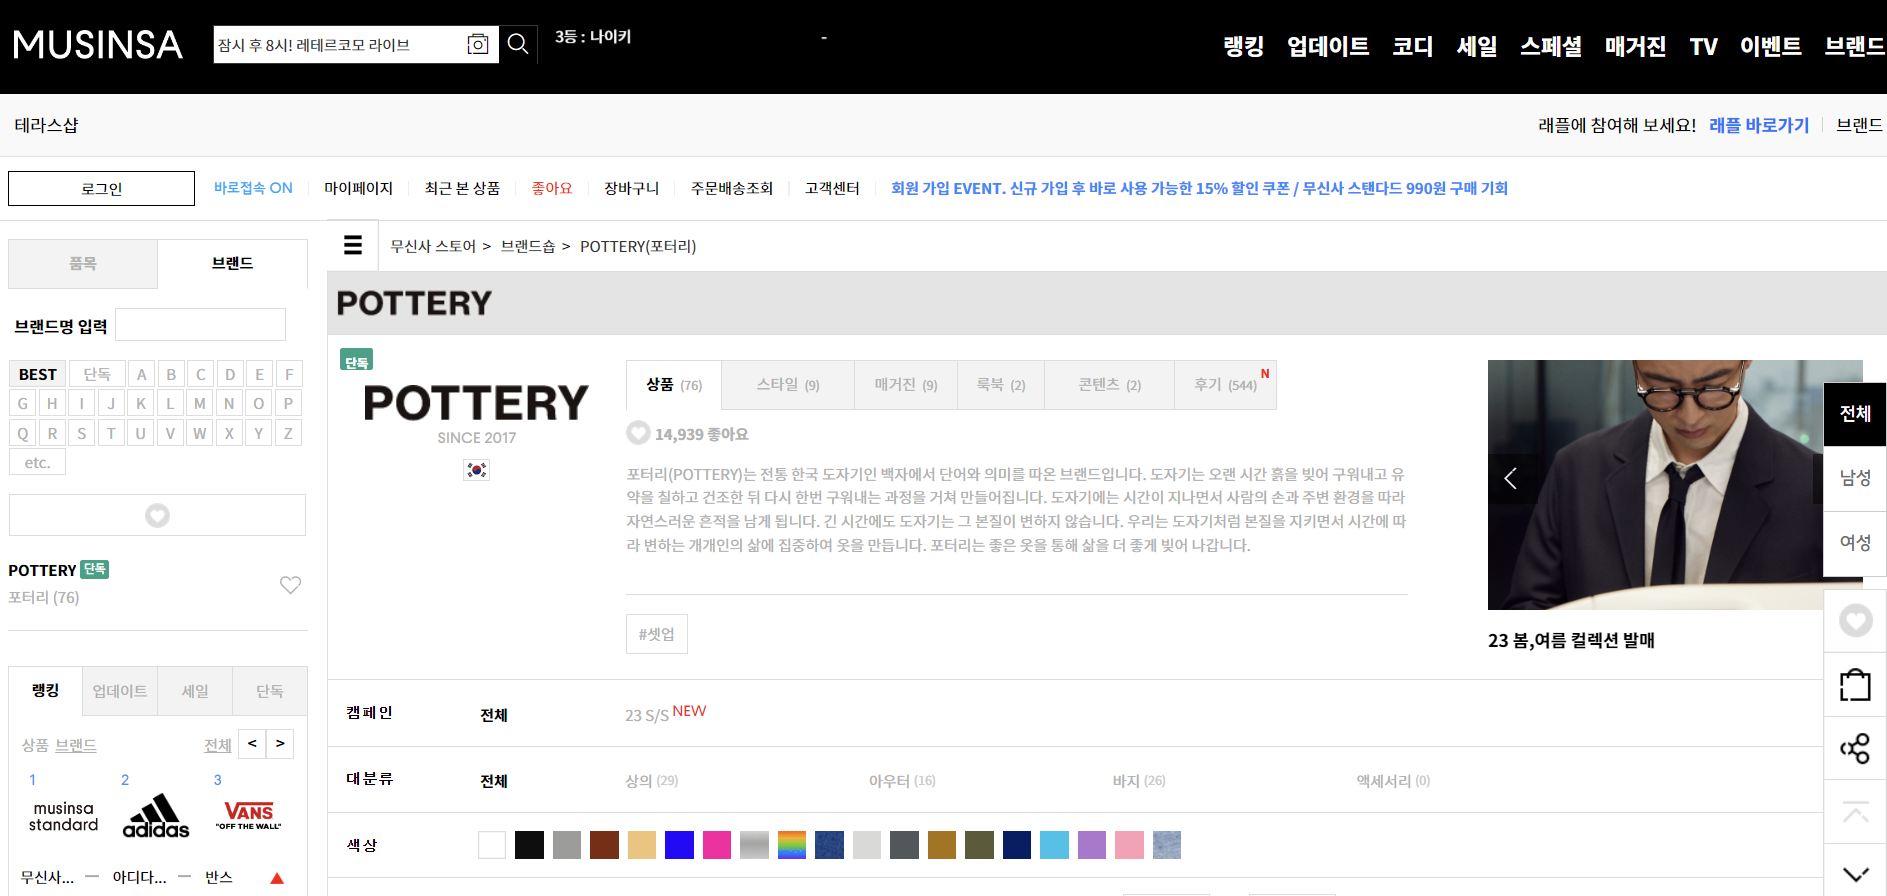Screen dimensions: 1887x896
Task: Select 단독 tab in sidebar ranking
Action: pyautogui.click(x=270, y=690)
